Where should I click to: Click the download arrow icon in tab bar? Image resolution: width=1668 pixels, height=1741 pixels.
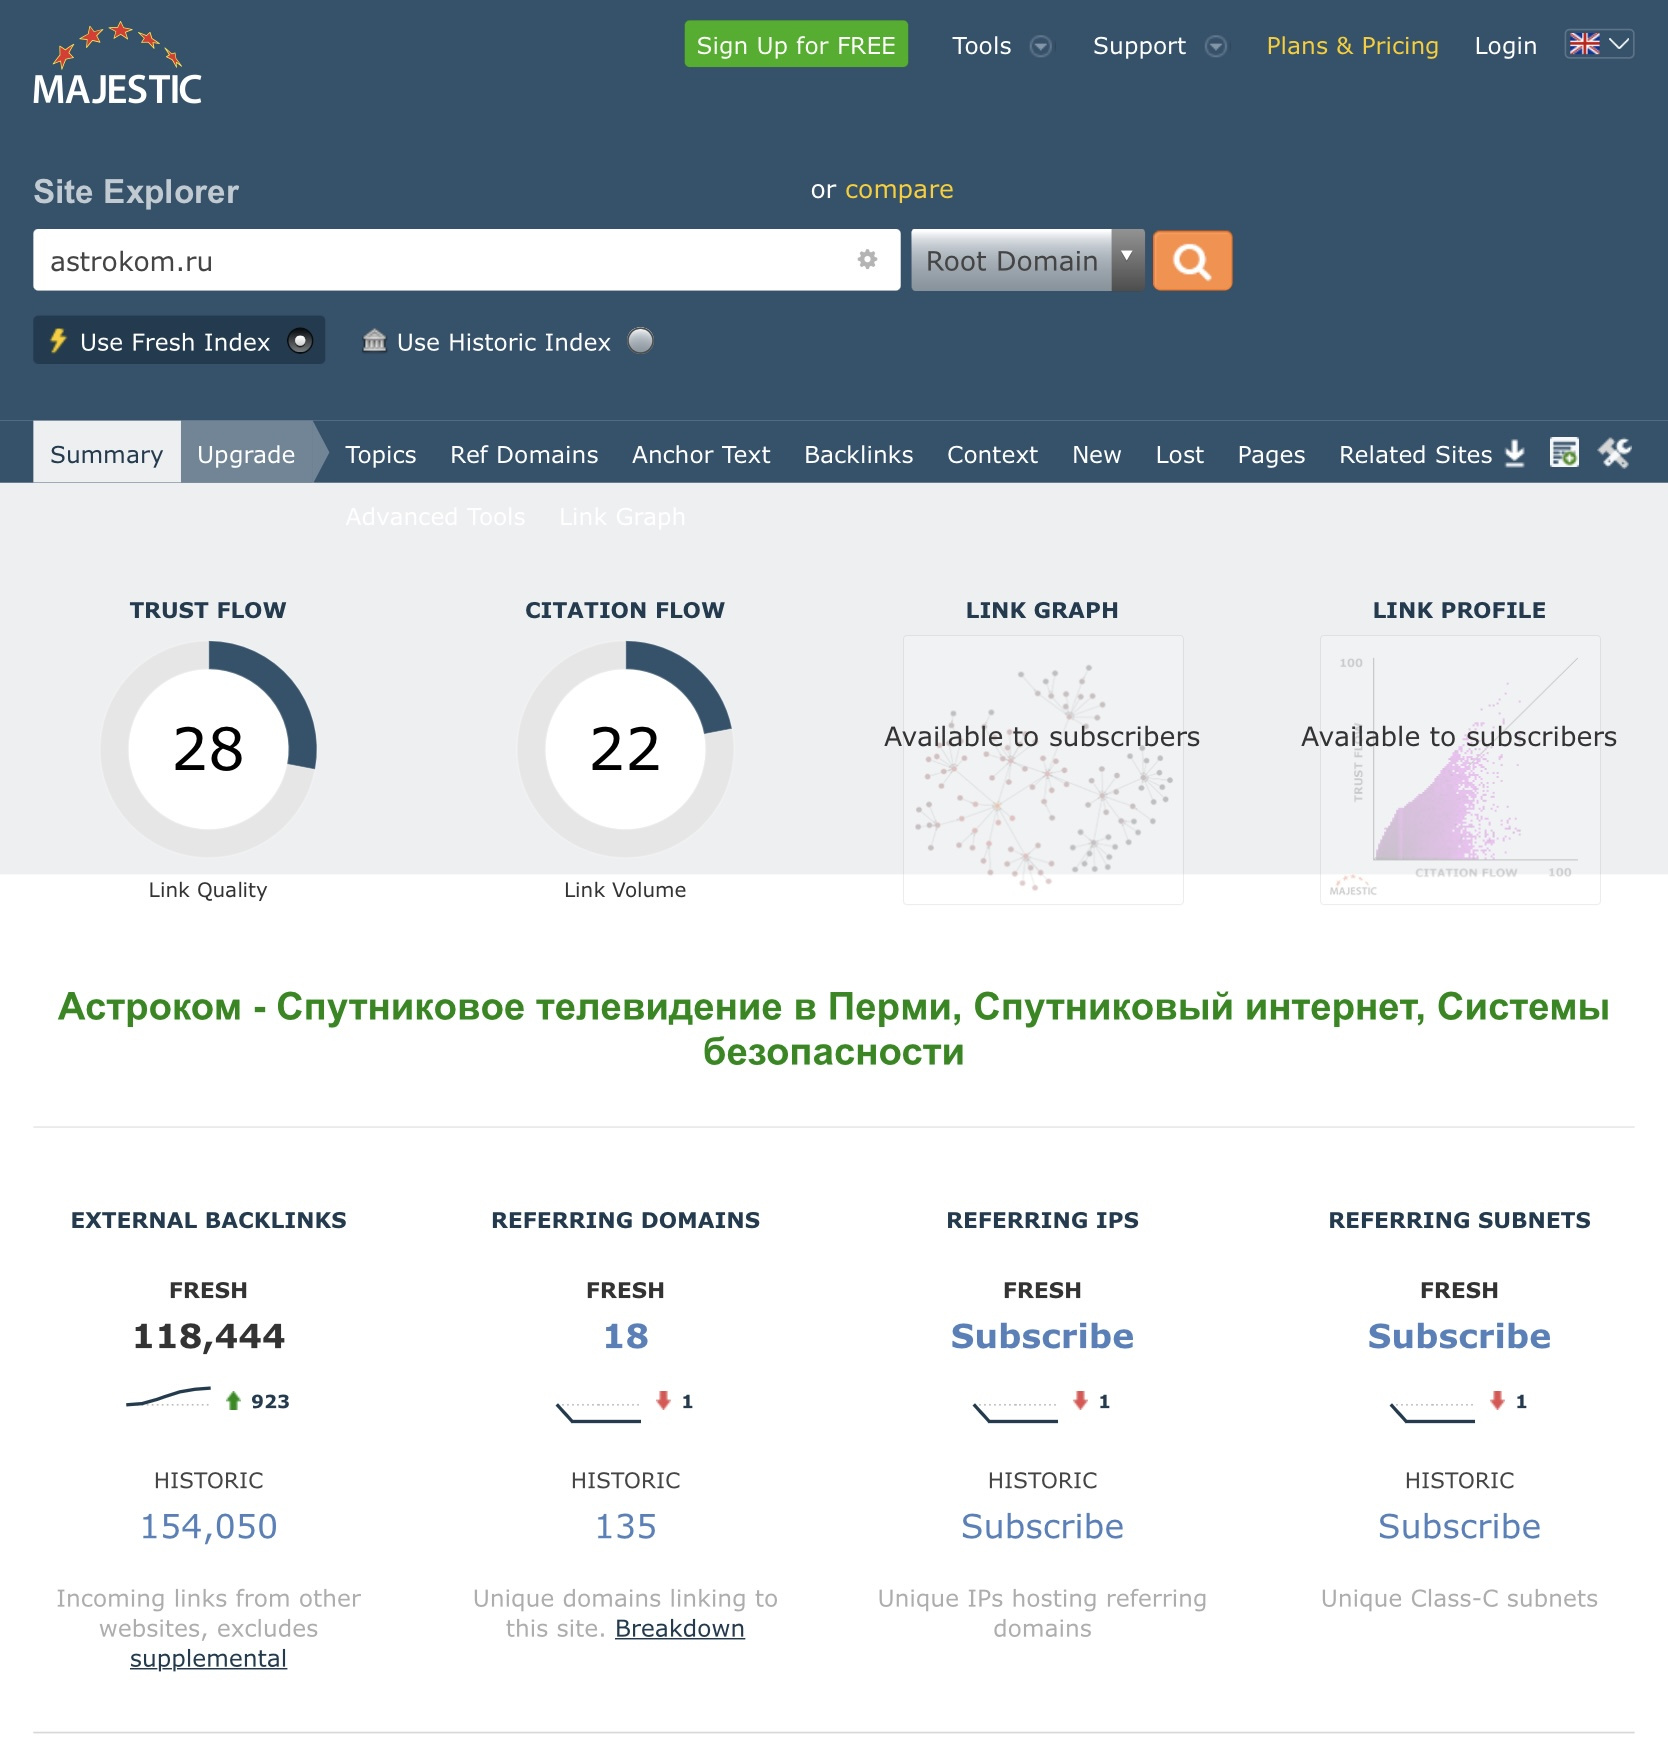(x=1515, y=453)
